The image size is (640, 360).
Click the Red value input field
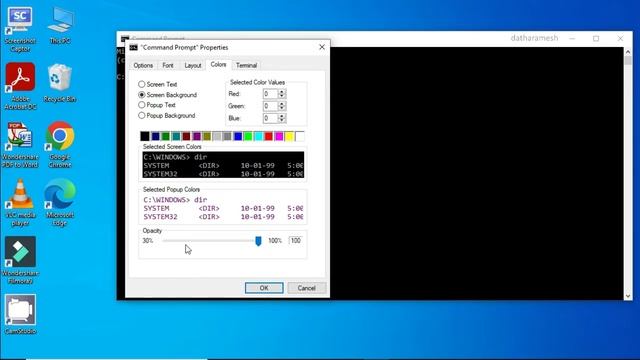(270, 94)
